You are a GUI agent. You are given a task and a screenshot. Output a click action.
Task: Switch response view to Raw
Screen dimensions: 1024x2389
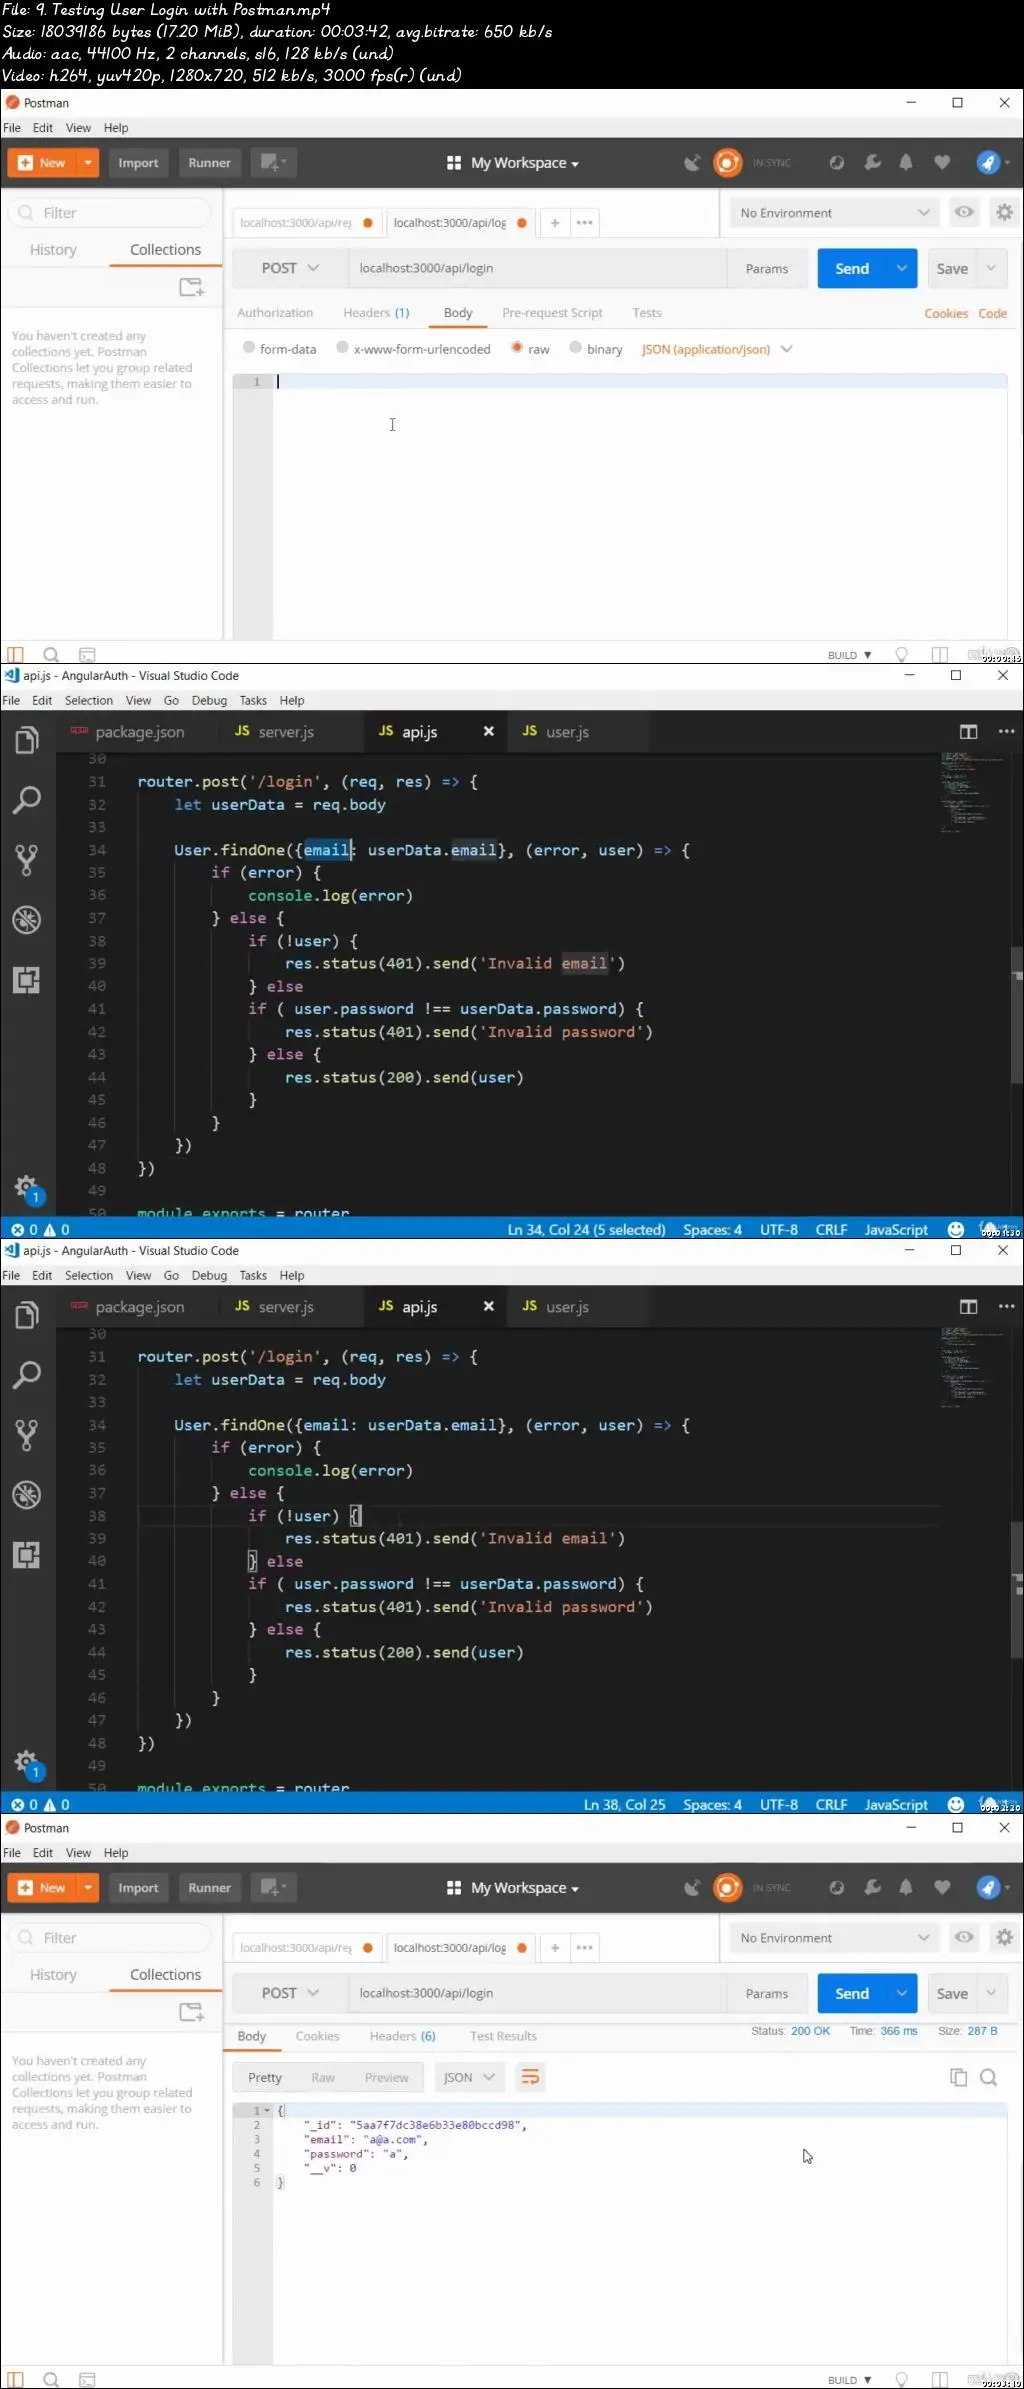[x=323, y=2077]
